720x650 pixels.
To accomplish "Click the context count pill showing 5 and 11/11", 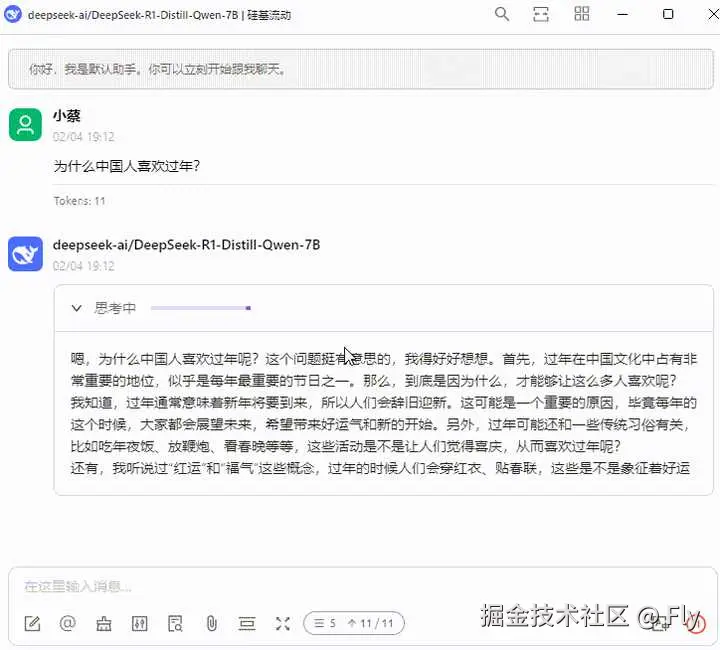I will click(x=354, y=623).
